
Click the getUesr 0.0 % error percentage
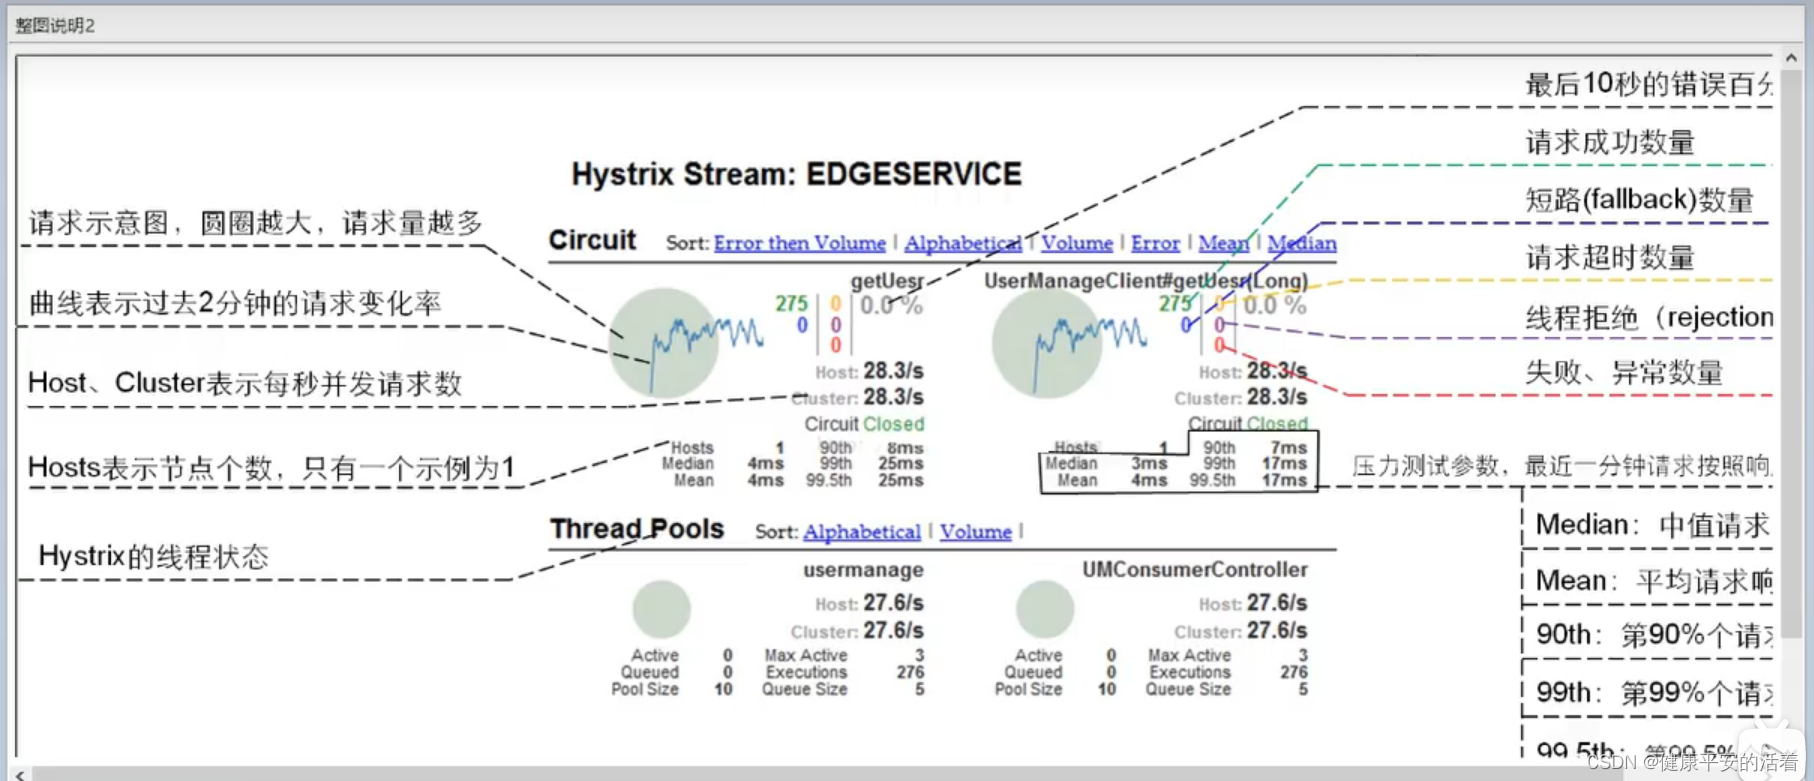891,305
